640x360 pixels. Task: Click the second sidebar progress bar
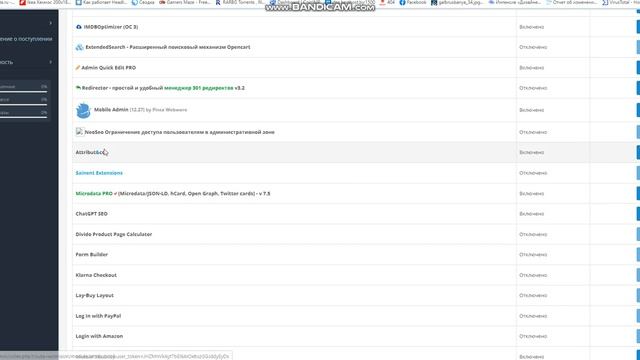click(23, 104)
